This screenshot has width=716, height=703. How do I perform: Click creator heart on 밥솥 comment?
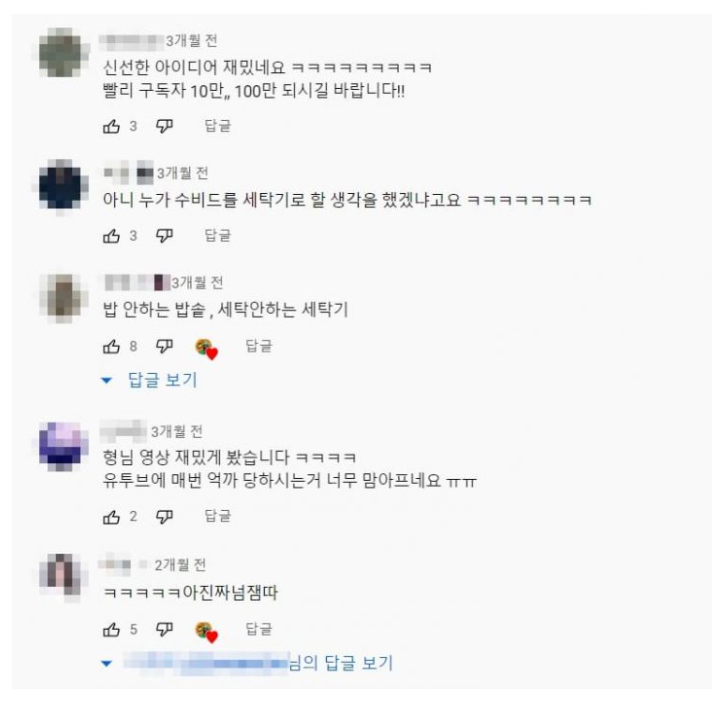pyautogui.click(x=206, y=349)
